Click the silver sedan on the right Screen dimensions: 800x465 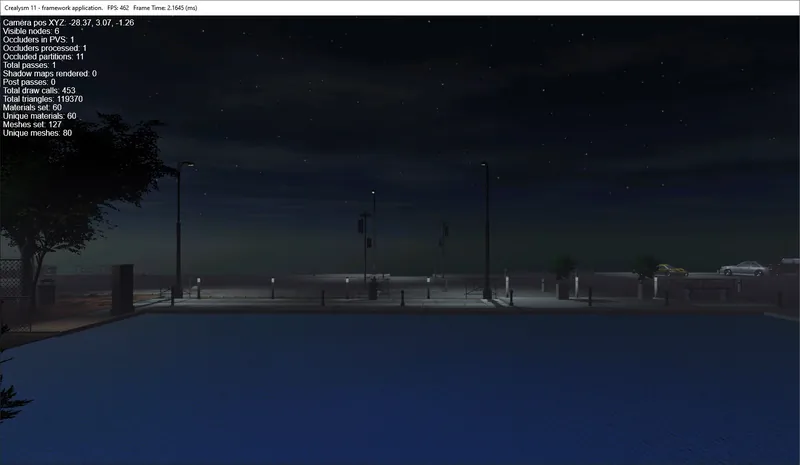(x=744, y=268)
